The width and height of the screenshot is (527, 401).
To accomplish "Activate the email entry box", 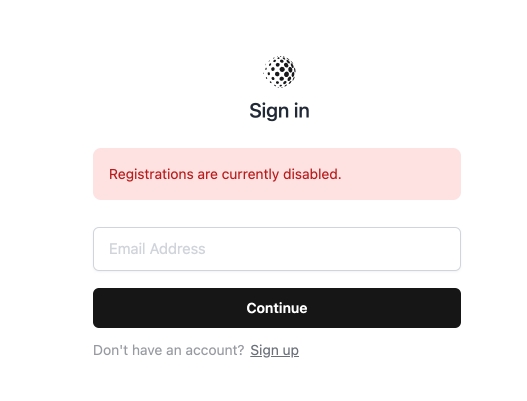I will [x=277, y=249].
